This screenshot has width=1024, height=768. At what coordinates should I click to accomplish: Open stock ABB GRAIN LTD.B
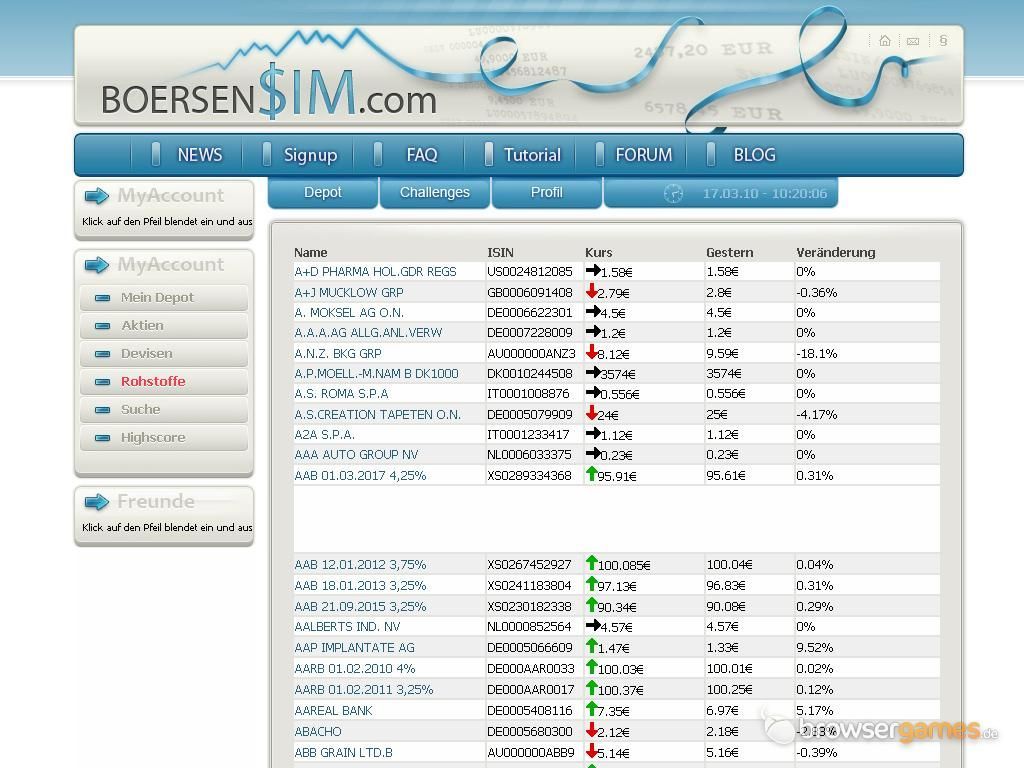pyautogui.click(x=344, y=752)
